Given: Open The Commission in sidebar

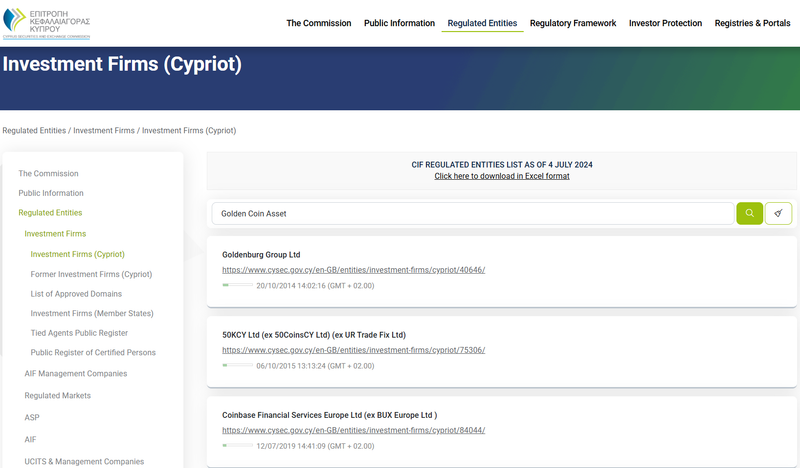Looking at the screenshot, I should tap(48, 174).
